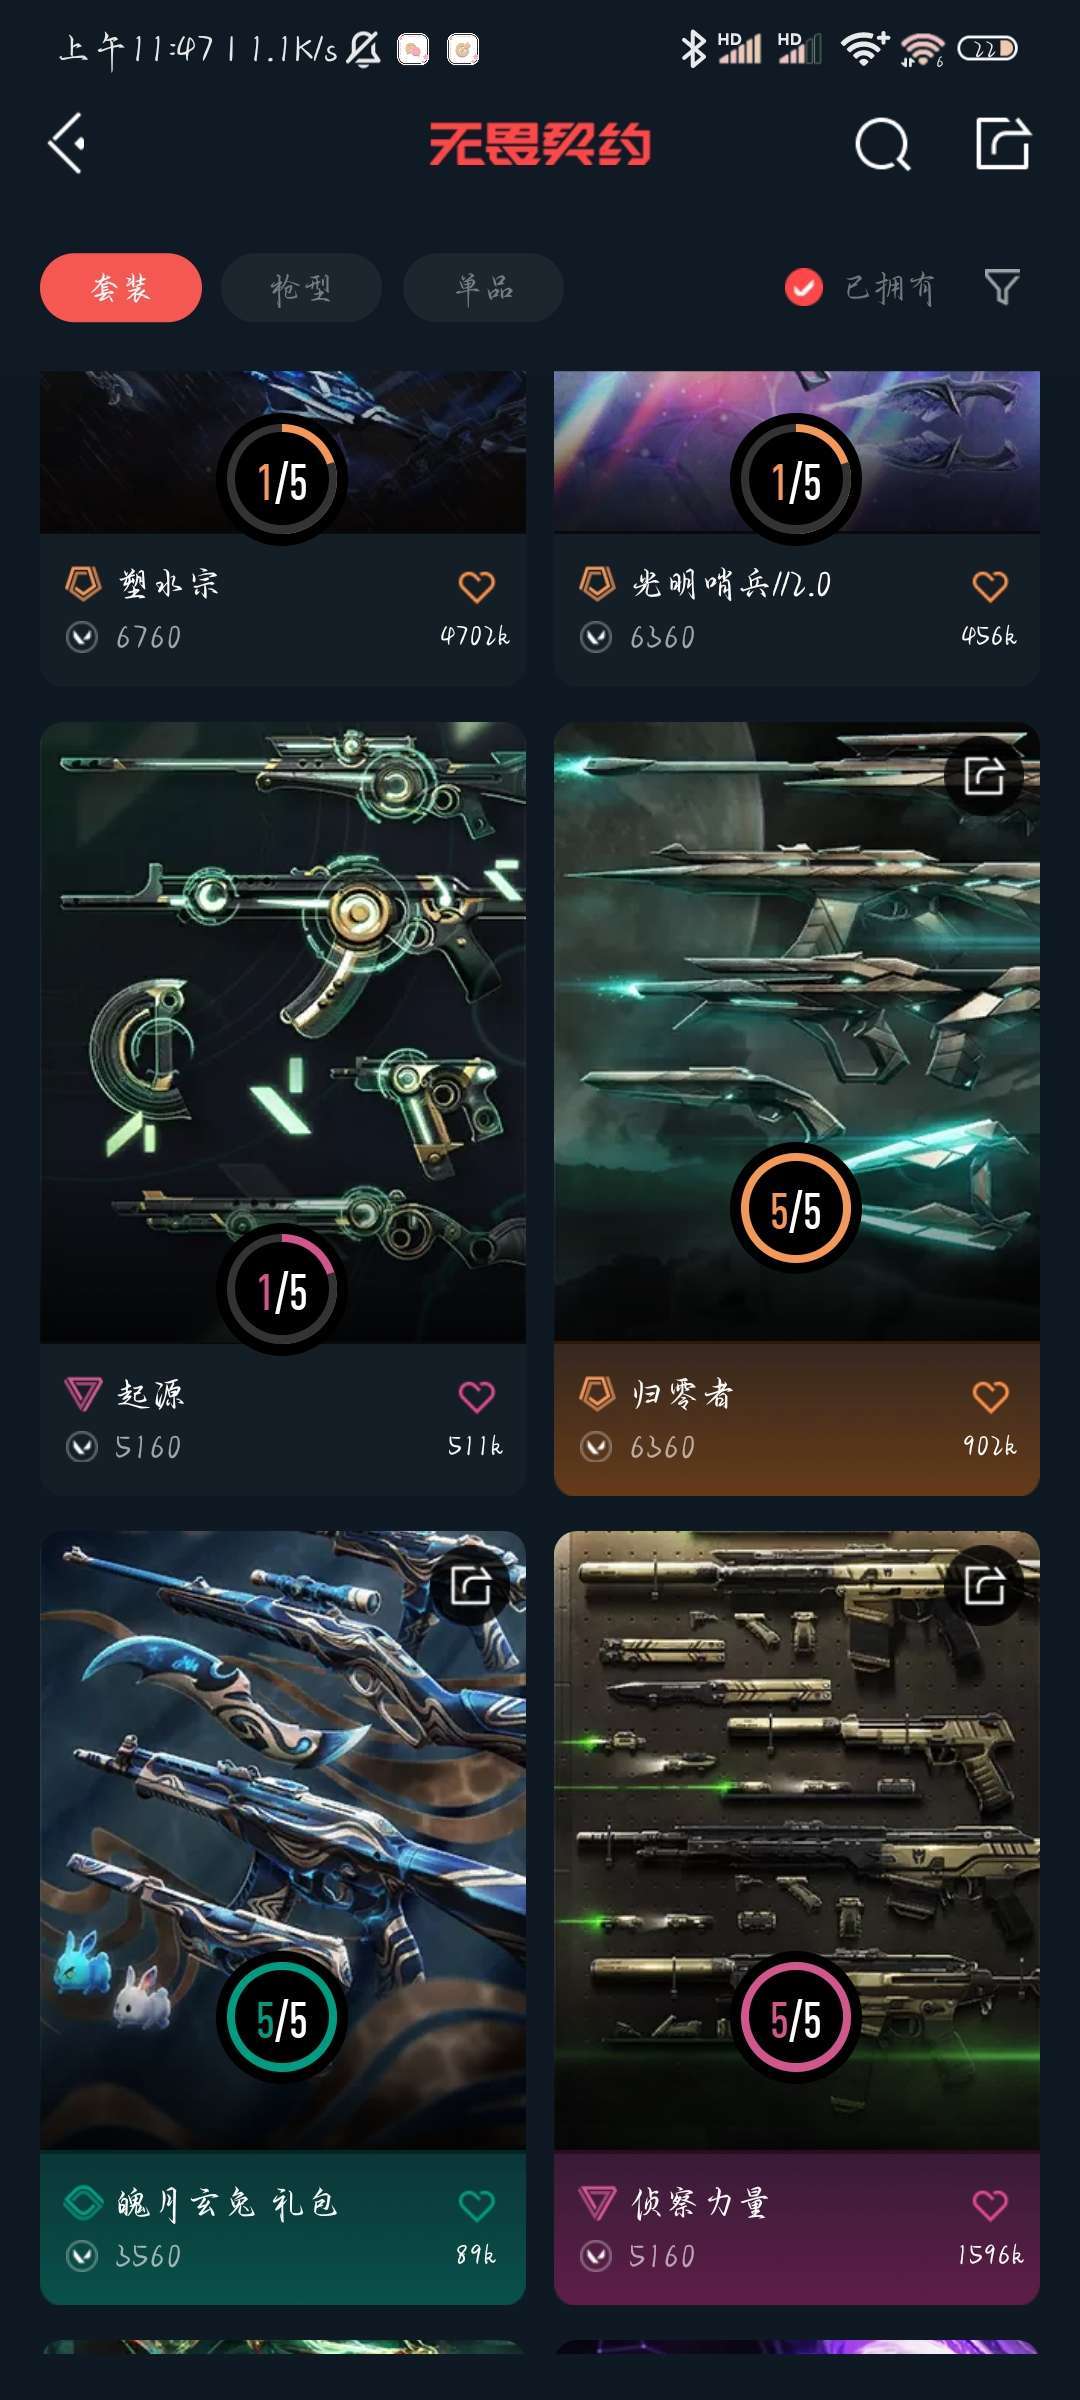
Task: Open the 魄月玄兔 bundle artwork thumbnail
Action: 283,1840
